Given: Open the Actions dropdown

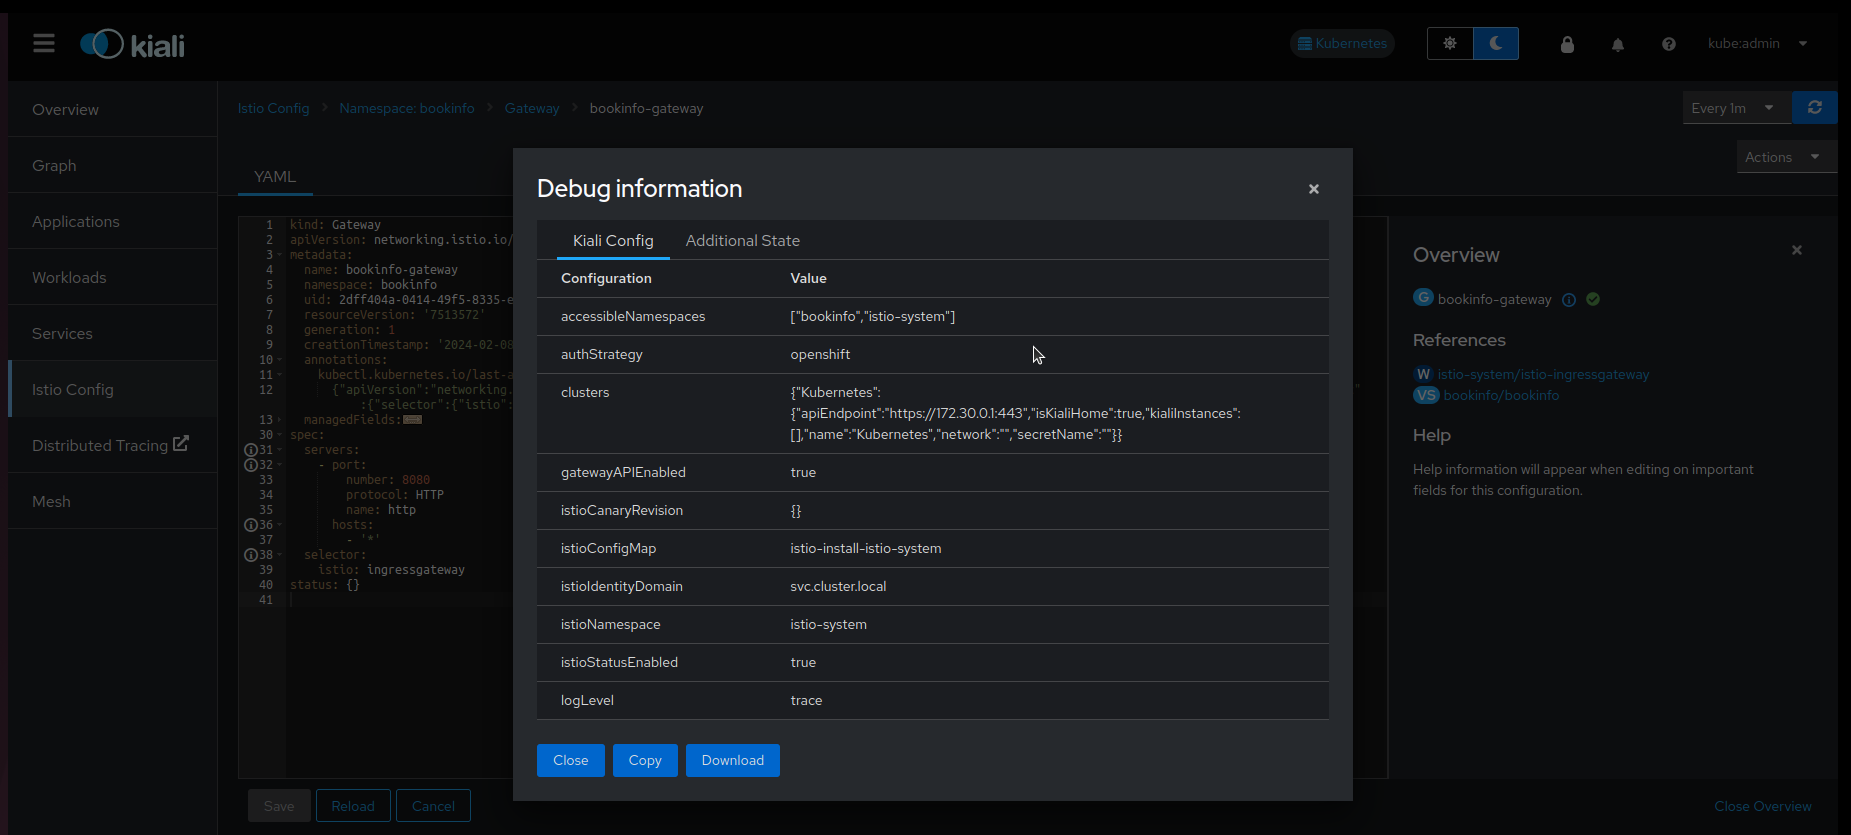Looking at the screenshot, I should (1785, 157).
